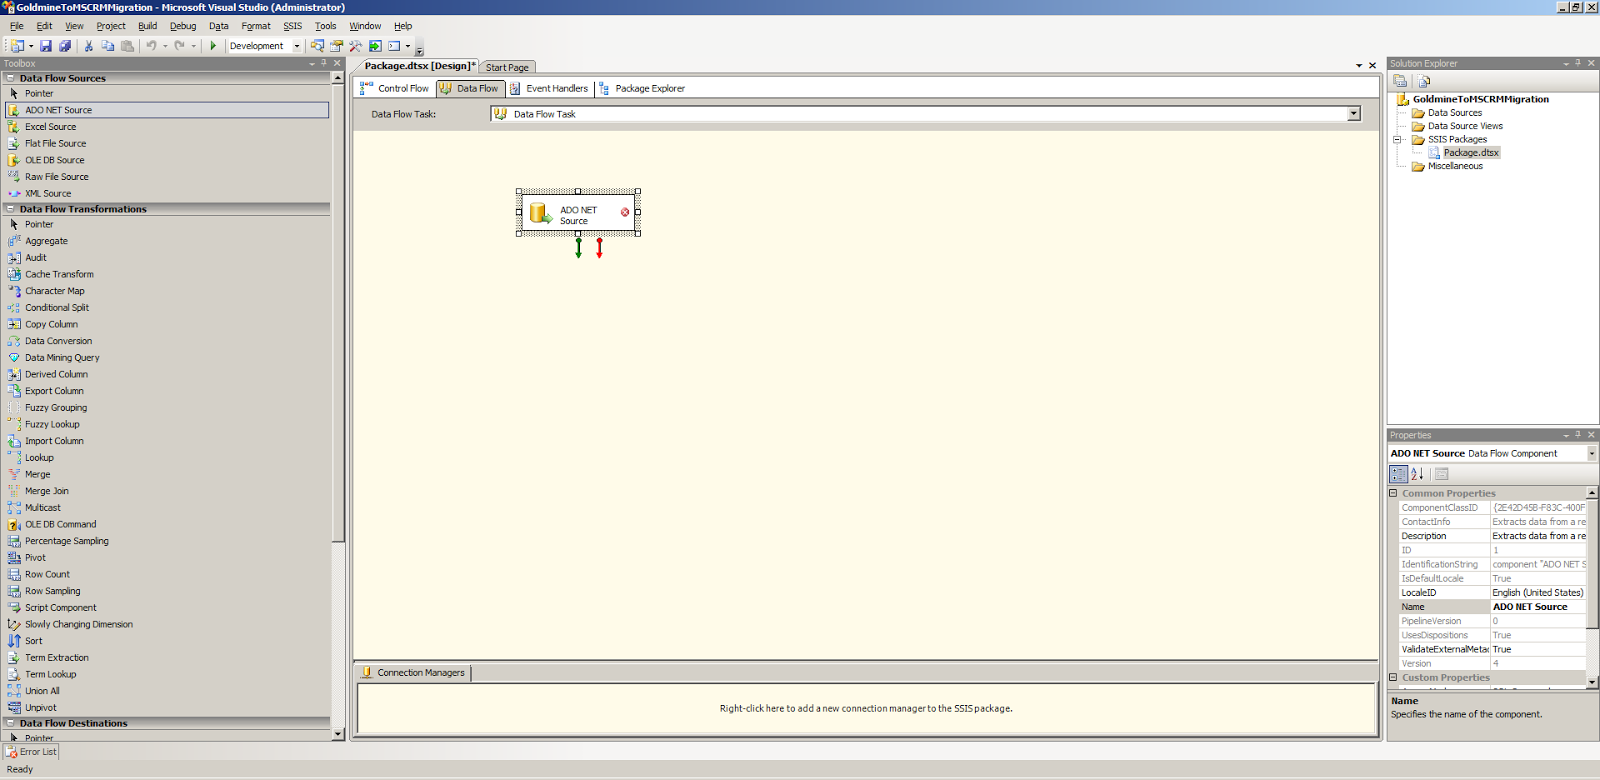Select ADO NET Source in toolbox
This screenshot has width=1600, height=780.
tap(168, 110)
